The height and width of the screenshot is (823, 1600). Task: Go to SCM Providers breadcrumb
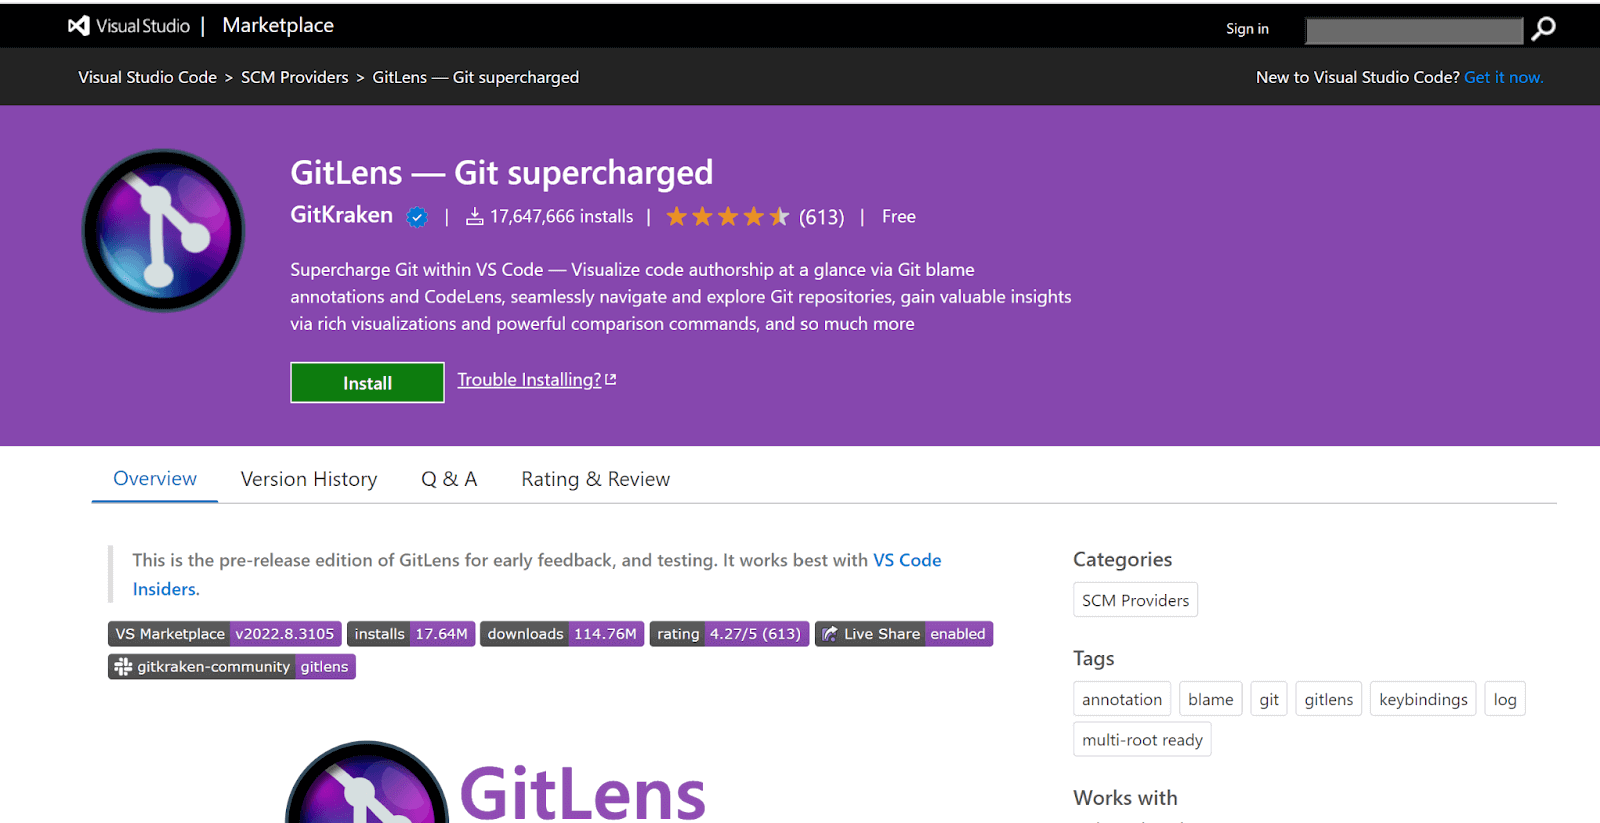tap(295, 77)
